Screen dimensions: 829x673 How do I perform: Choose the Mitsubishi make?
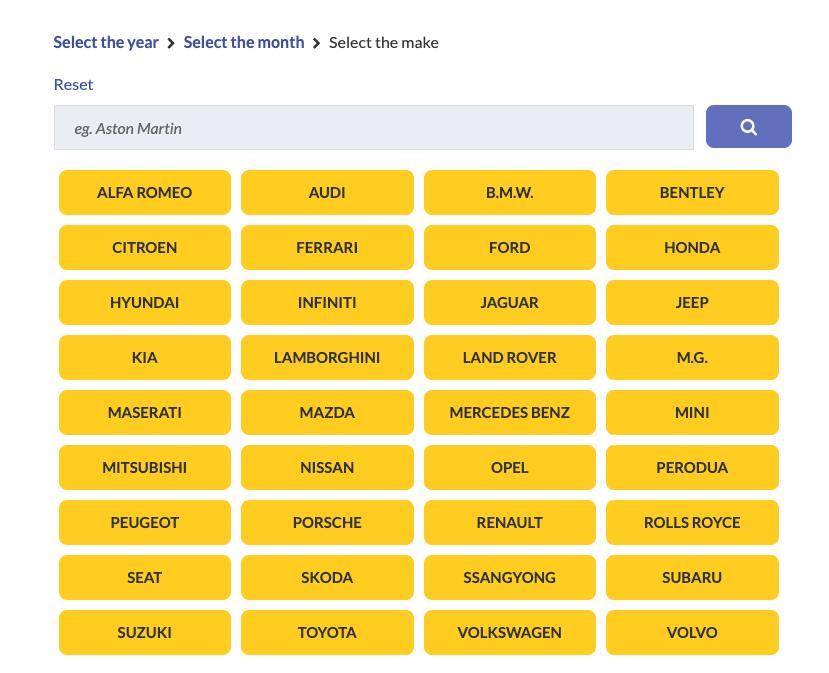(144, 467)
